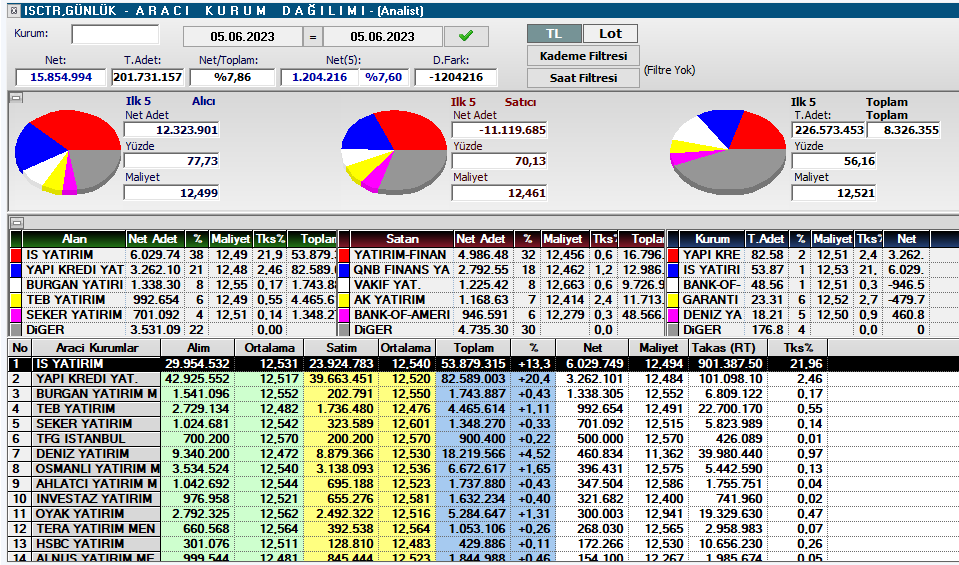The height and width of the screenshot is (565, 959).
Task: Click the green checkmark apply button
Action: coord(466,36)
